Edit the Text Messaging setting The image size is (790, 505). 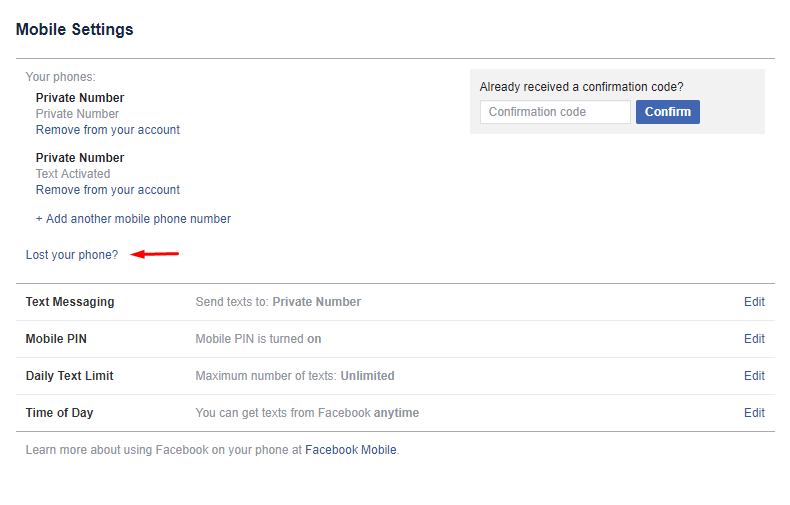coord(754,302)
